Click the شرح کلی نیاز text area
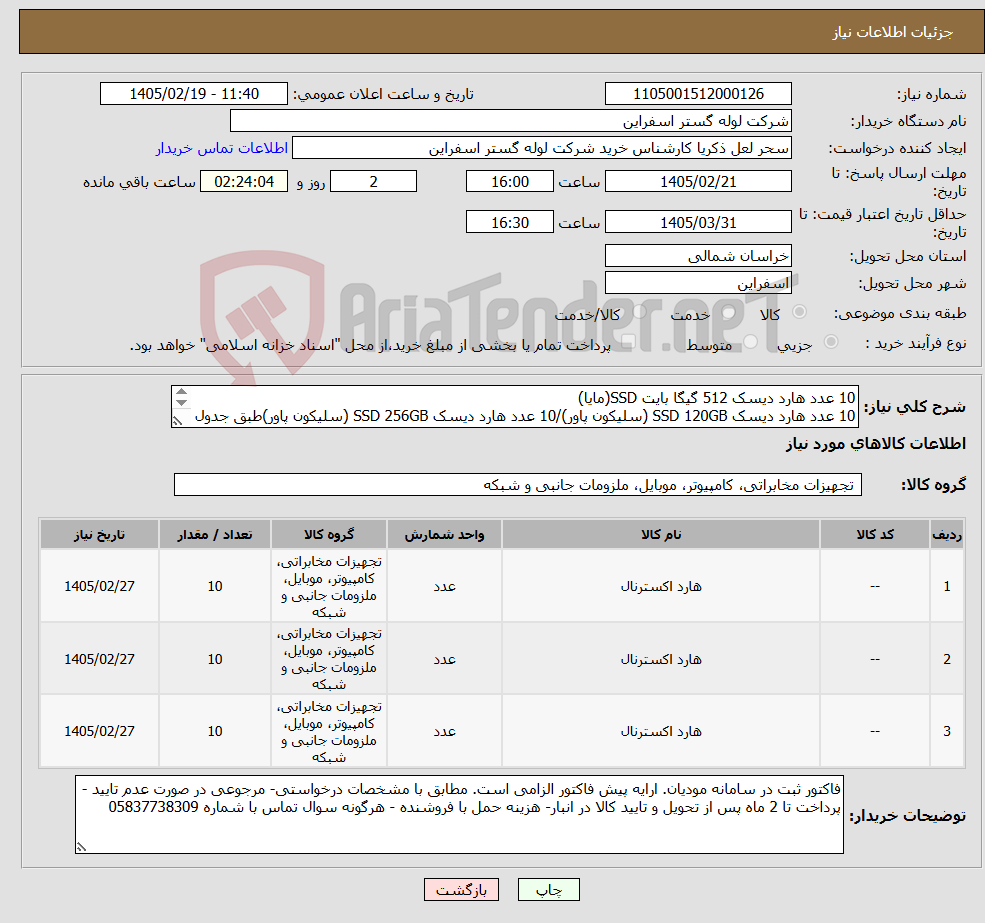Image resolution: width=985 pixels, height=923 pixels. click(514, 407)
